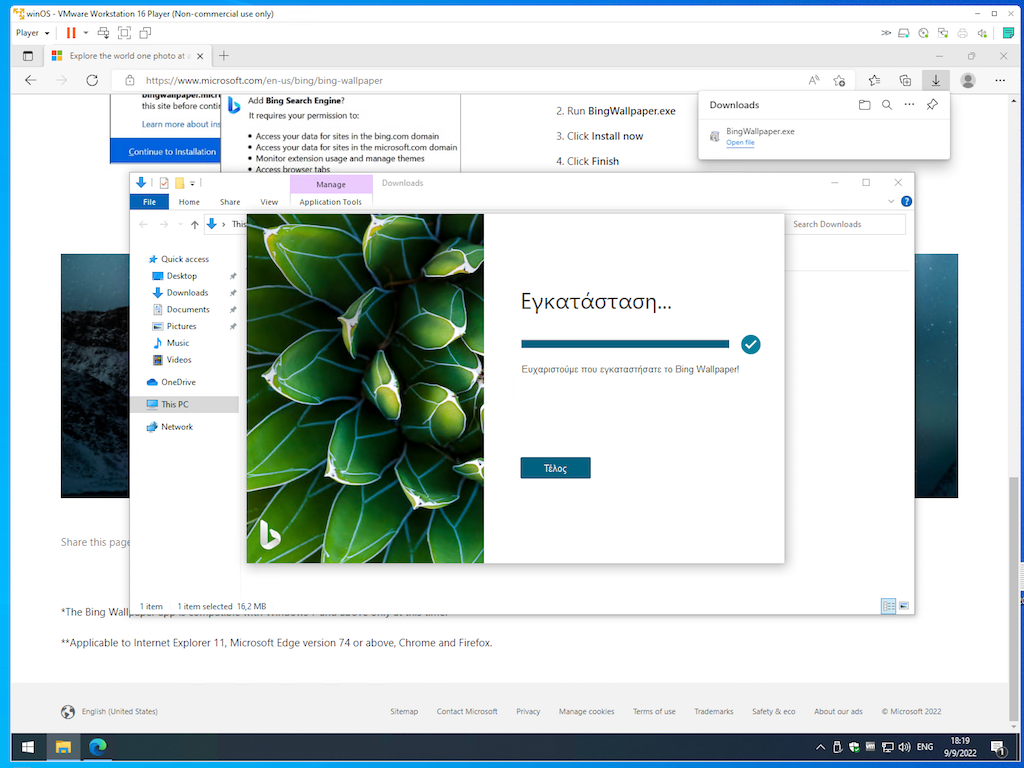Add this page to favorites
The image size is (1024, 768).
839,80
